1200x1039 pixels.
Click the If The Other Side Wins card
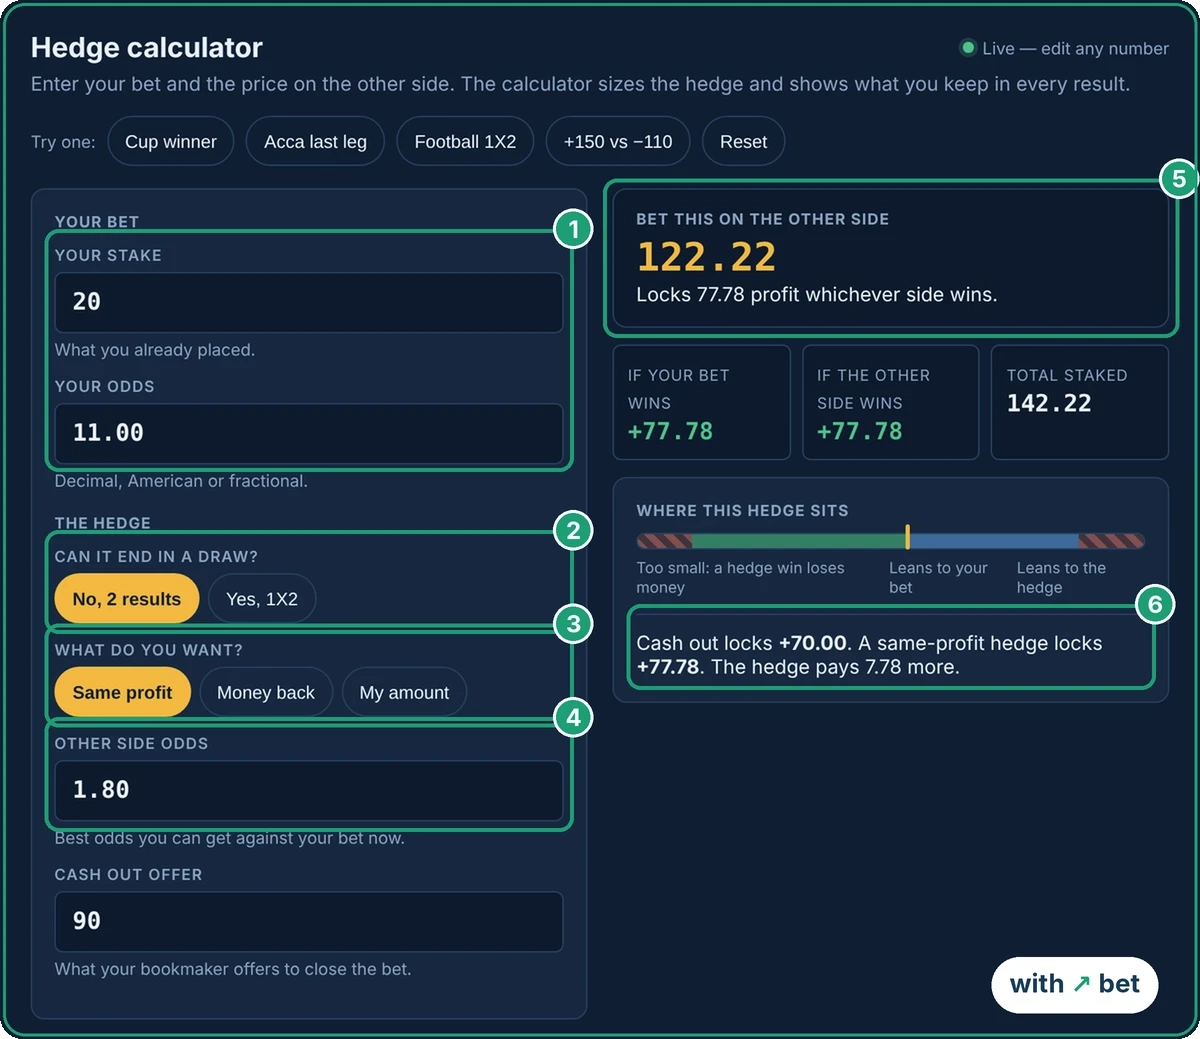point(890,402)
